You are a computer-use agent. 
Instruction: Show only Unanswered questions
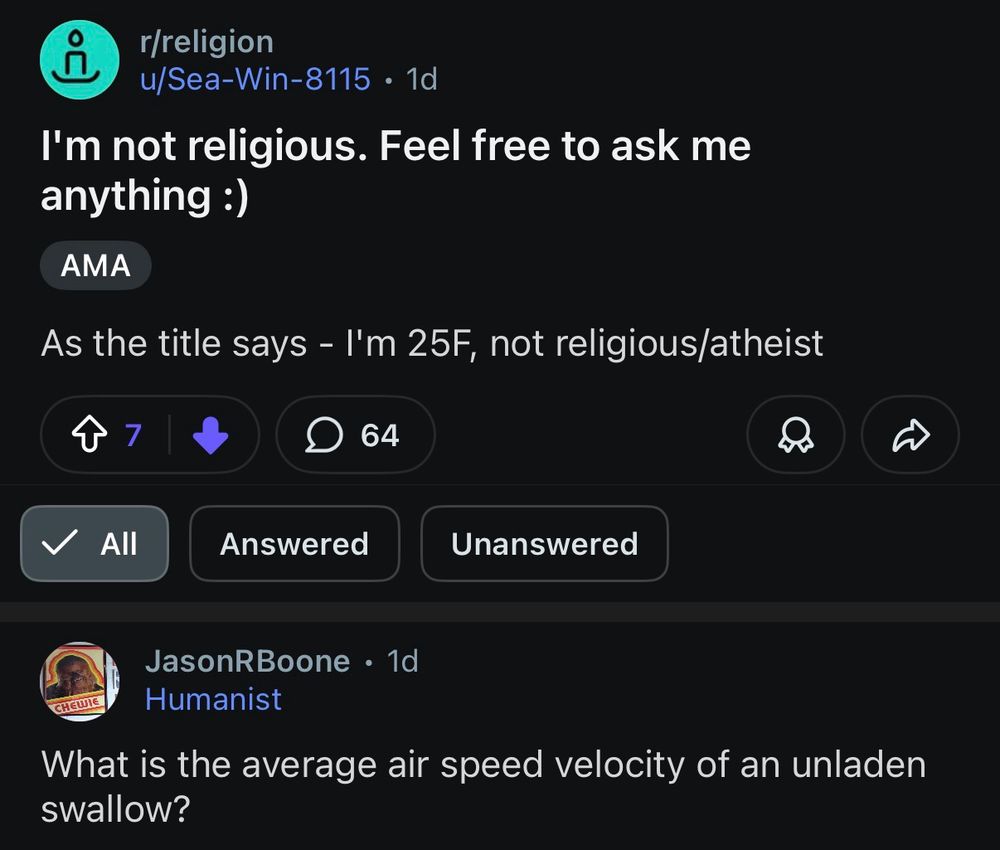(x=544, y=544)
